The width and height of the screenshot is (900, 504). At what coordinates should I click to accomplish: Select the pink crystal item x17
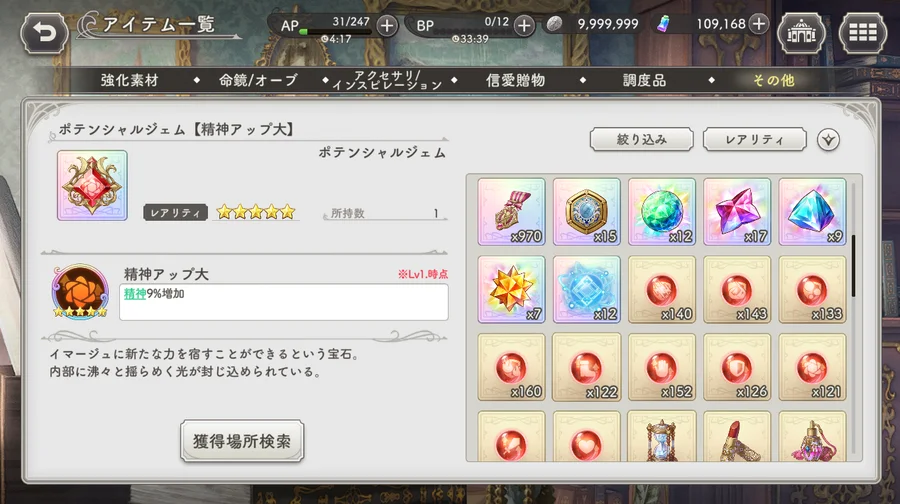[737, 211]
